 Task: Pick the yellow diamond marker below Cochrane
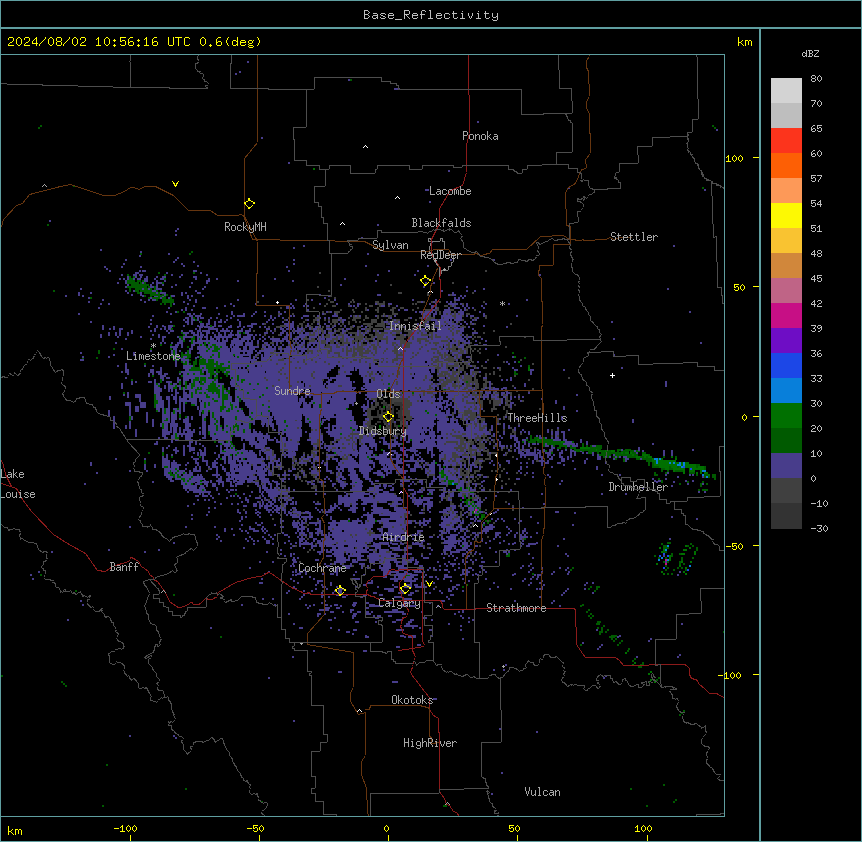coord(340,591)
